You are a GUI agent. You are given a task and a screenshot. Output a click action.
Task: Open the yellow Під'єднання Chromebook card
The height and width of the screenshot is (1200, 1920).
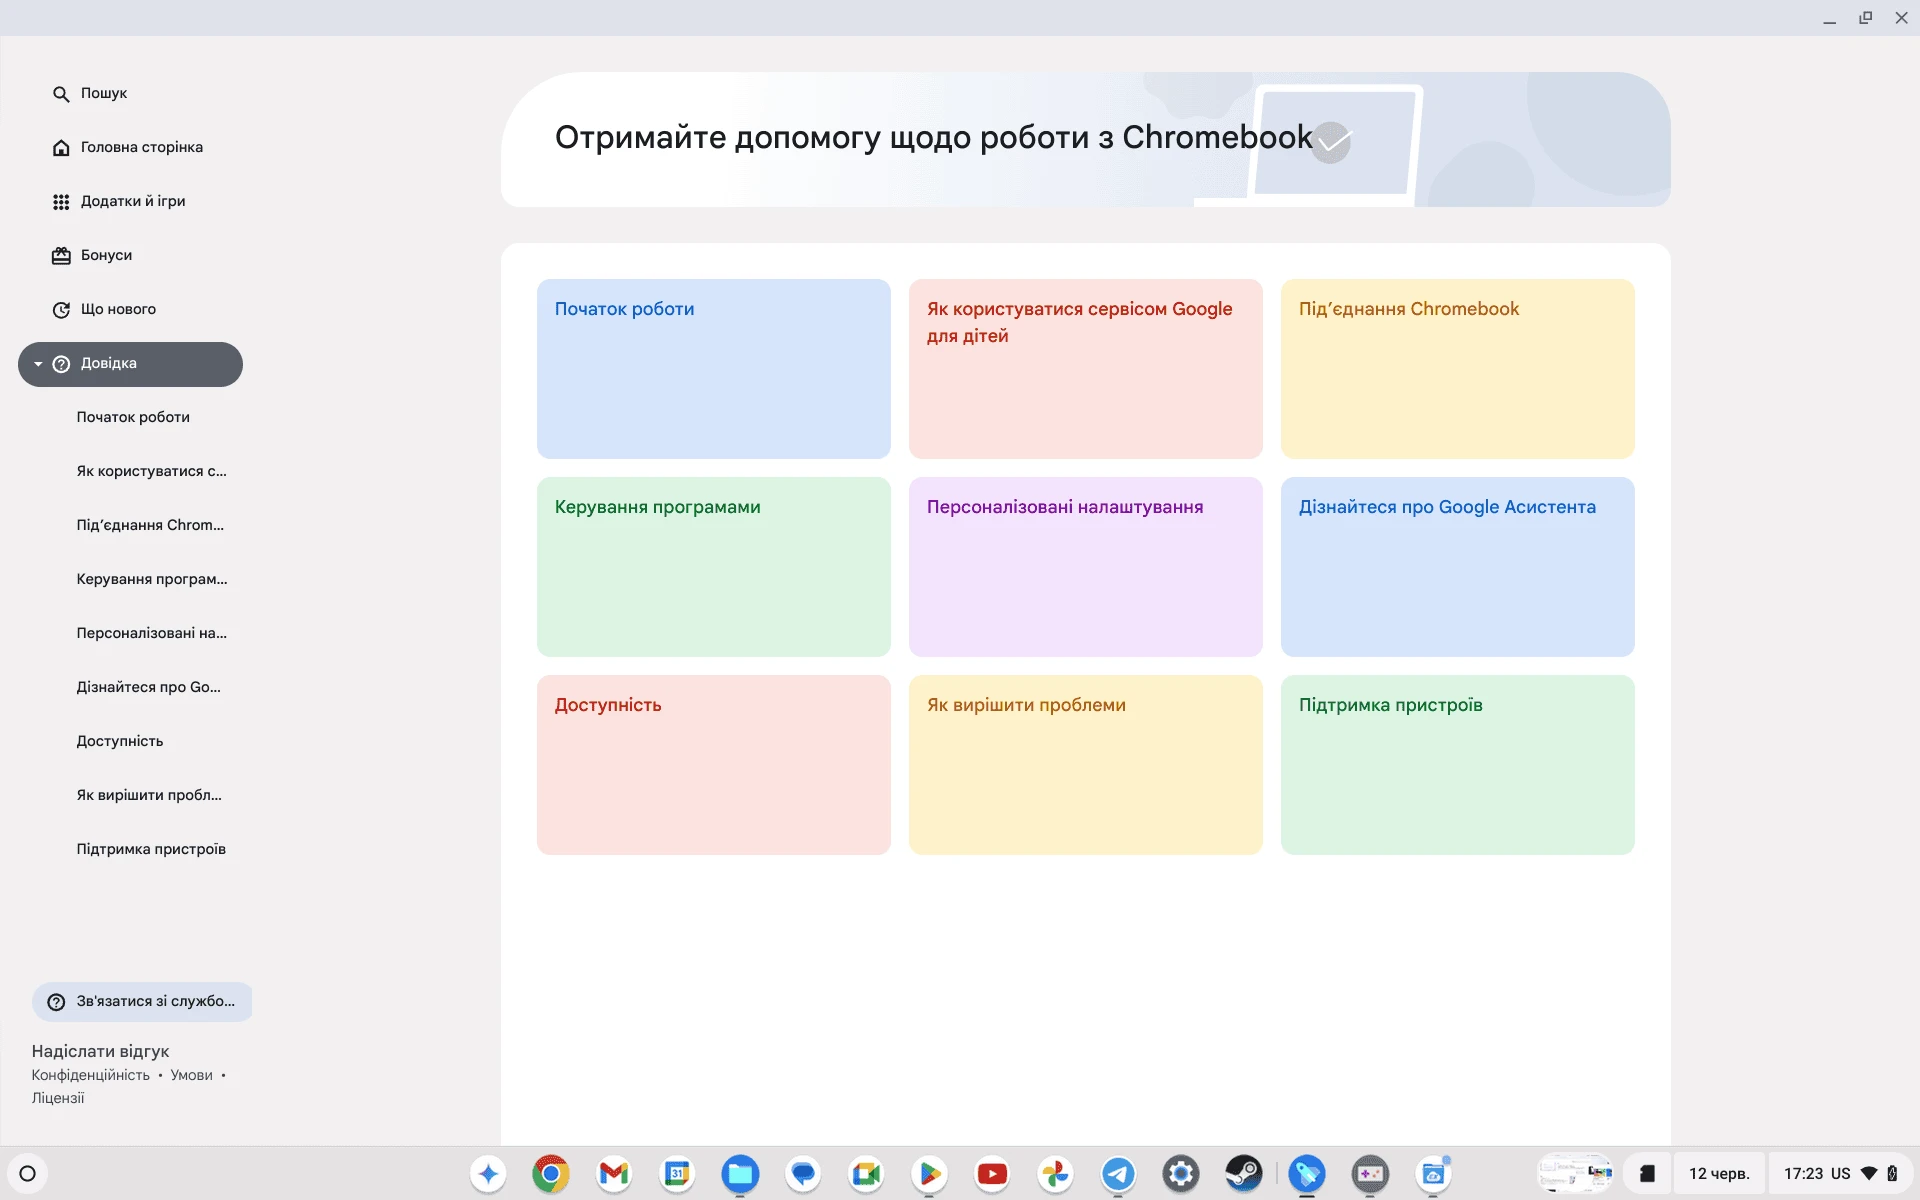click(x=1458, y=369)
